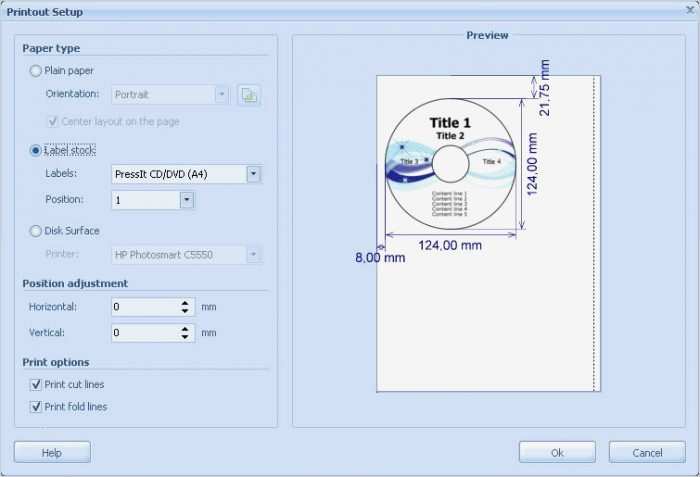Click the Cancel button

pyautogui.click(x=647, y=452)
